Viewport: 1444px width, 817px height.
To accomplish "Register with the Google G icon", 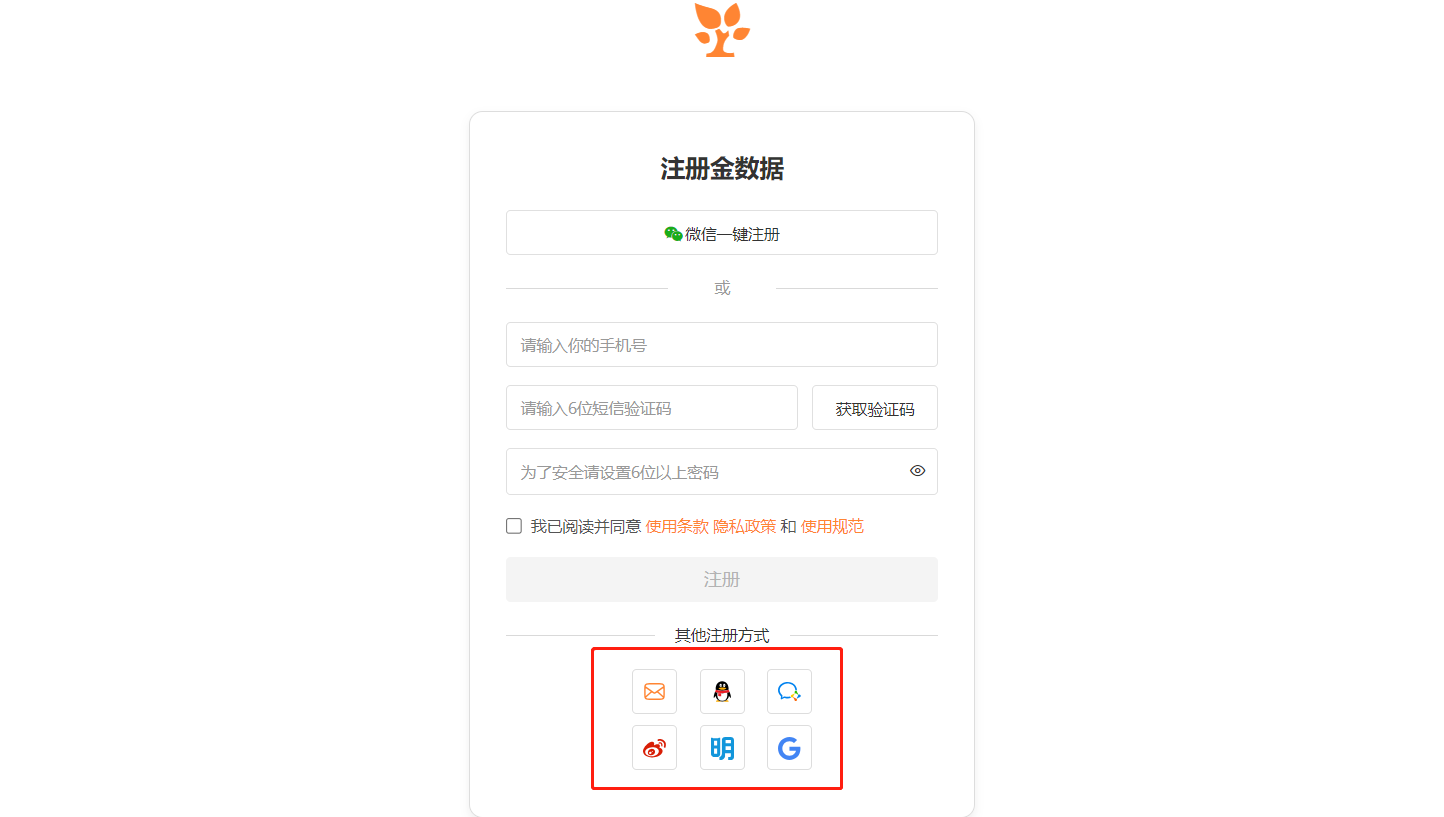I will [789, 747].
